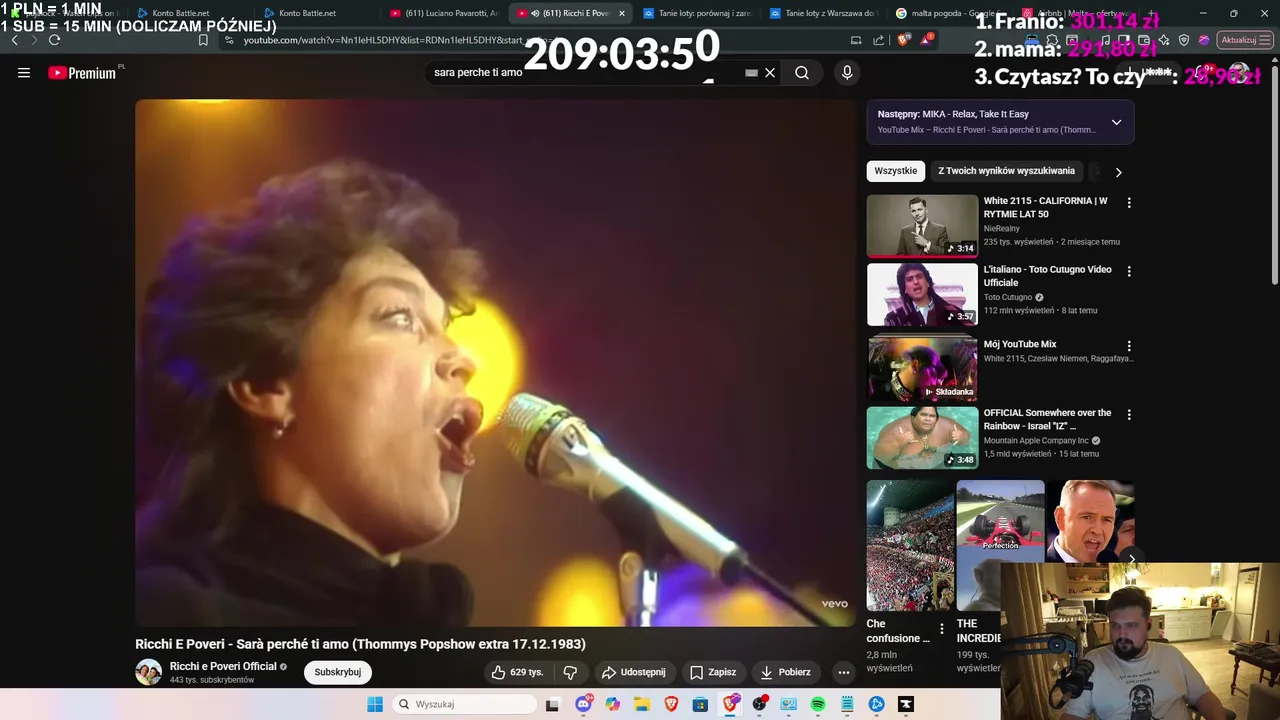Expand the next-up MIKA playlist panel

point(1116,122)
